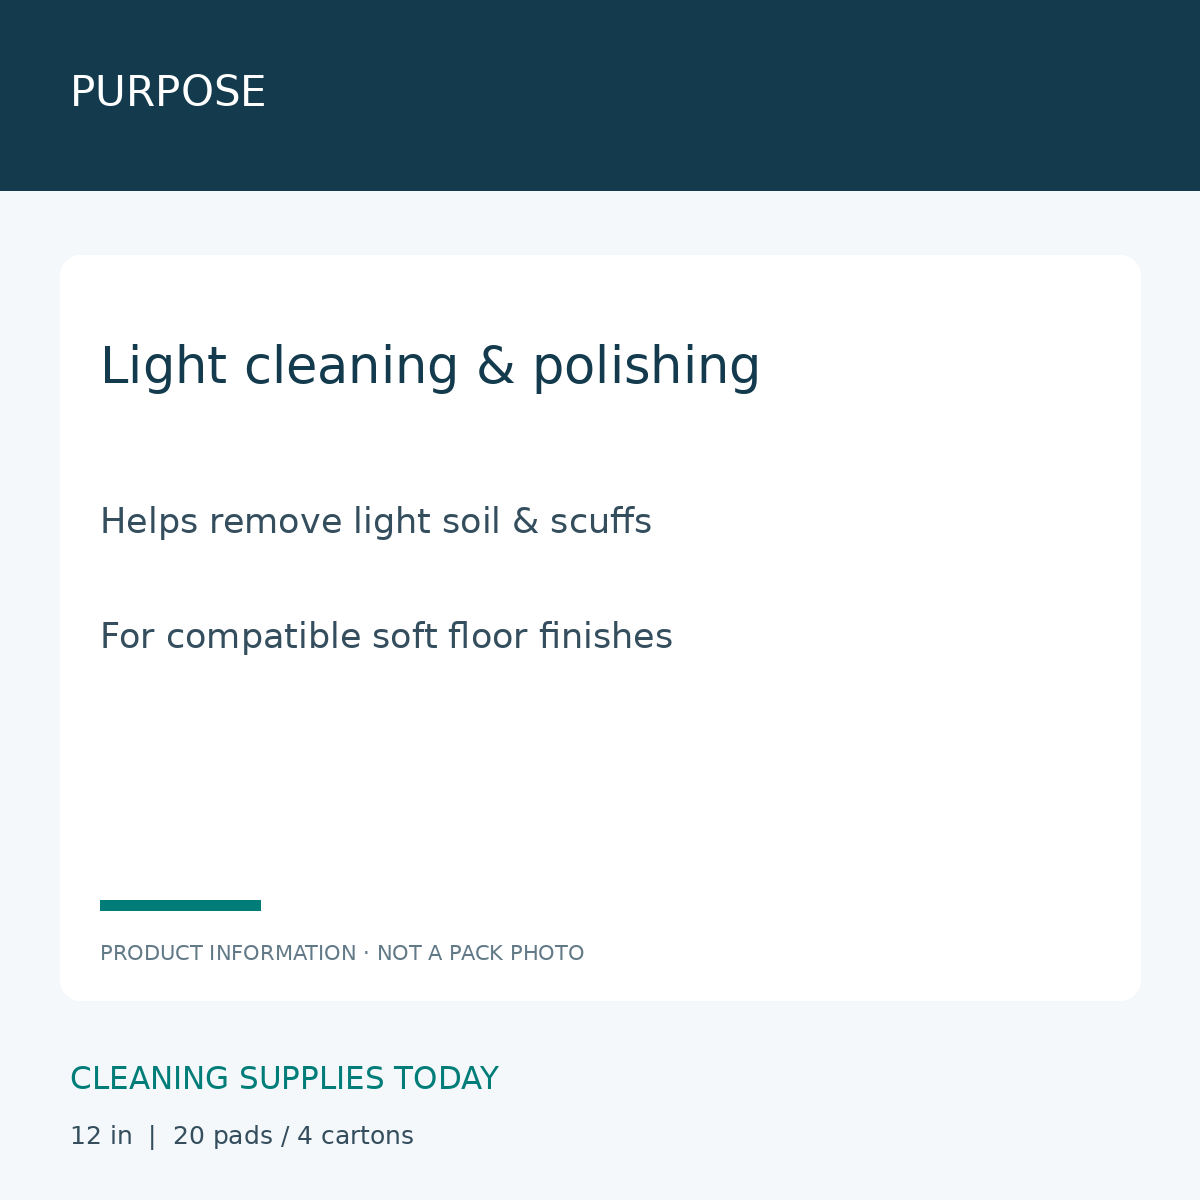
Task: Click the 'Light cleaning & polishing' heading
Action: pos(430,366)
